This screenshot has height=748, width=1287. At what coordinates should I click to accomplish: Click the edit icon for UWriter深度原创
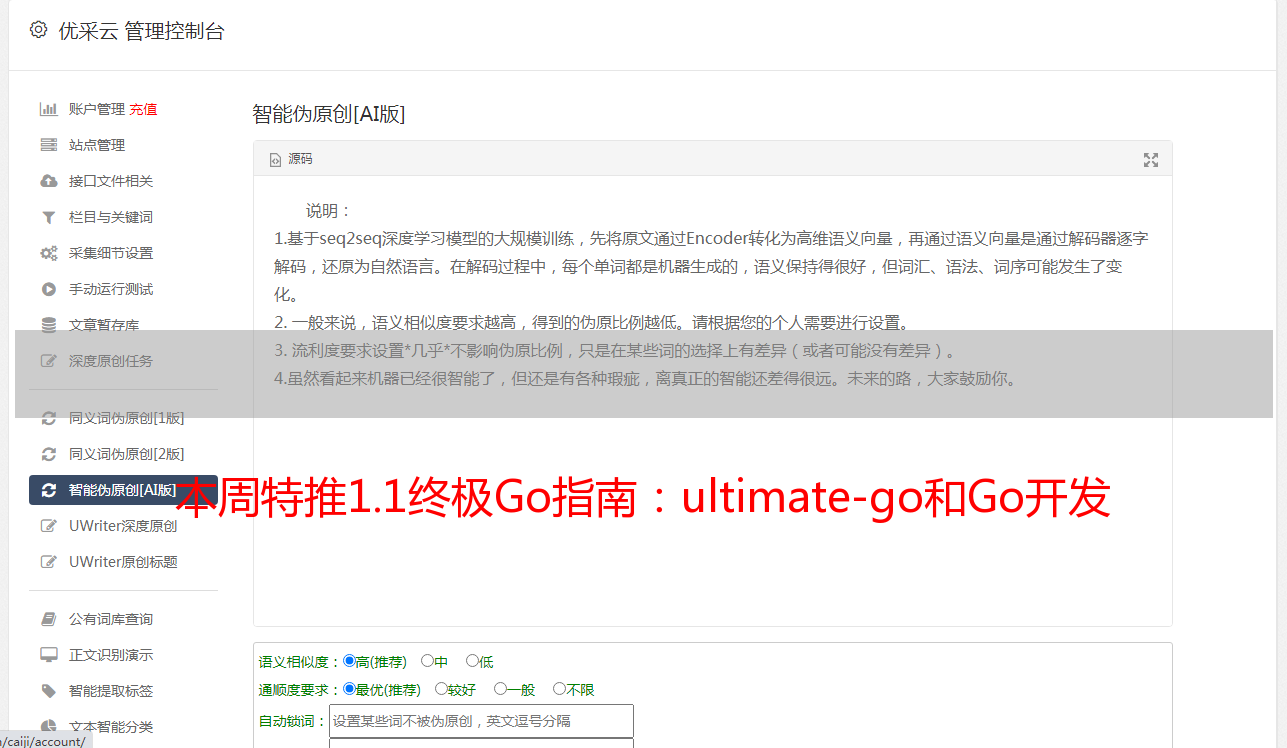coord(48,526)
